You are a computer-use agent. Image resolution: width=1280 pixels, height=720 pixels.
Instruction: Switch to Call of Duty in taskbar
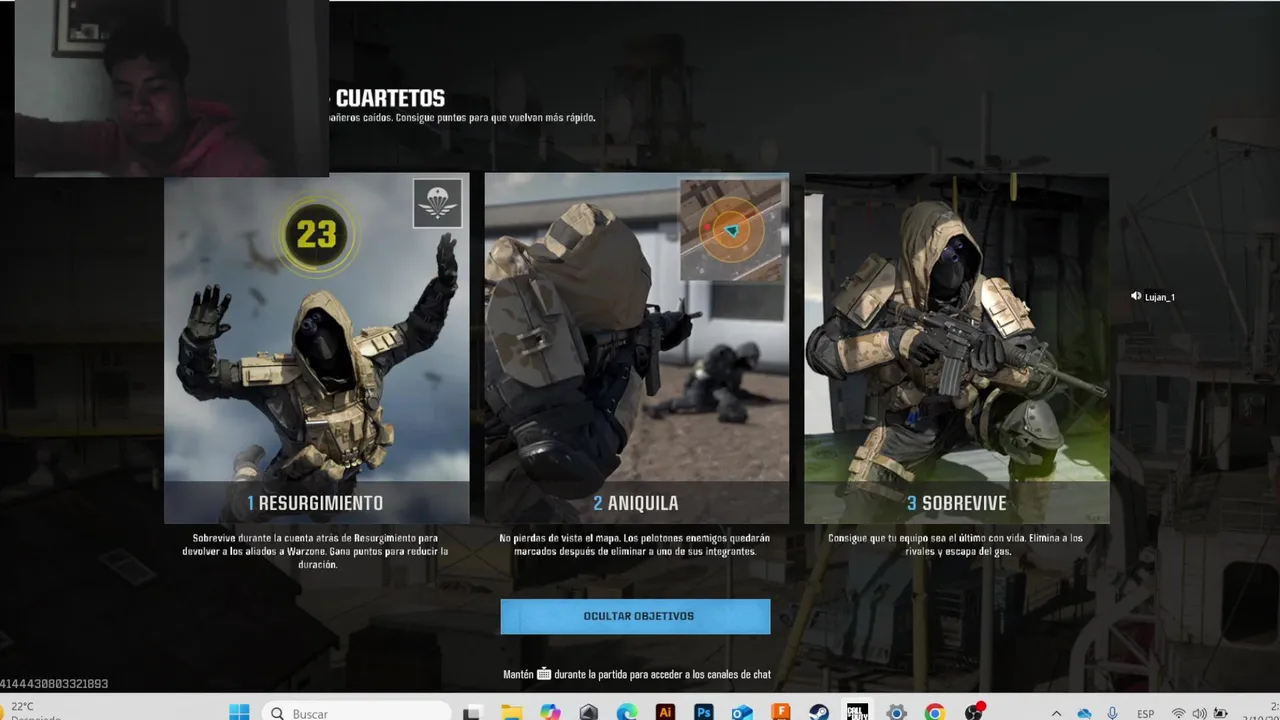pos(857,712)
